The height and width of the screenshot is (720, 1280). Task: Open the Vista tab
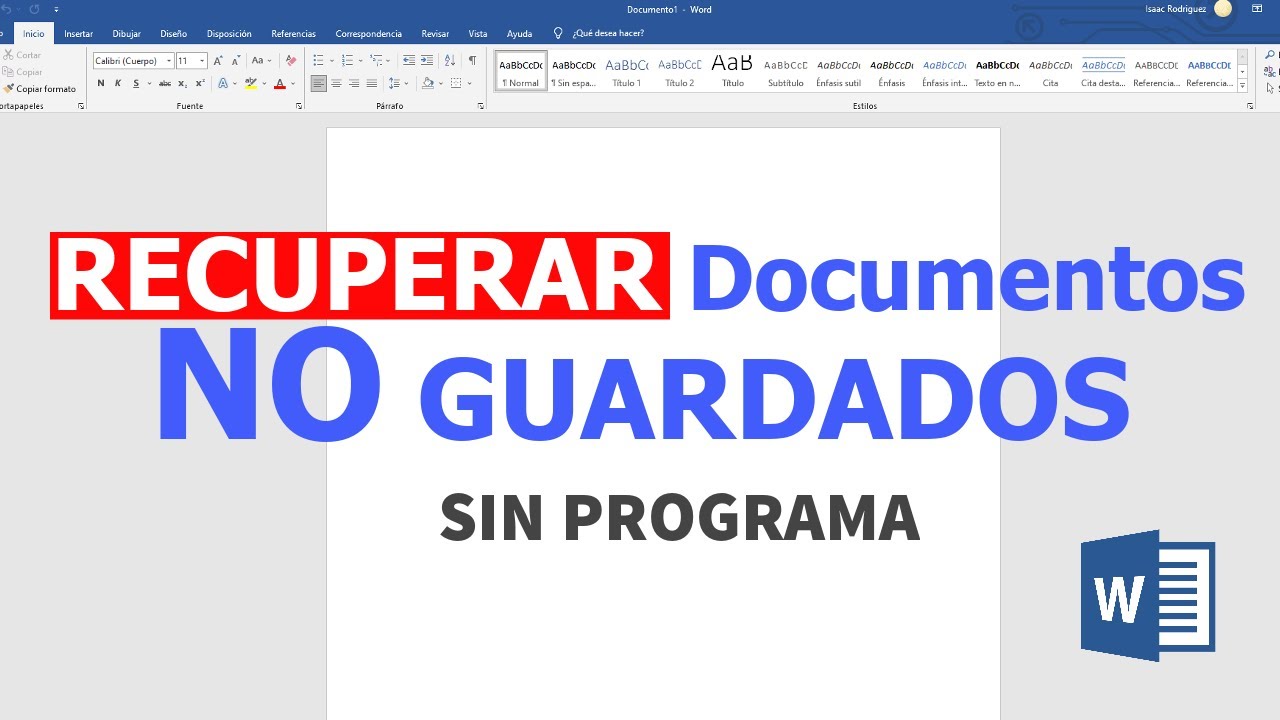(478, 33)
